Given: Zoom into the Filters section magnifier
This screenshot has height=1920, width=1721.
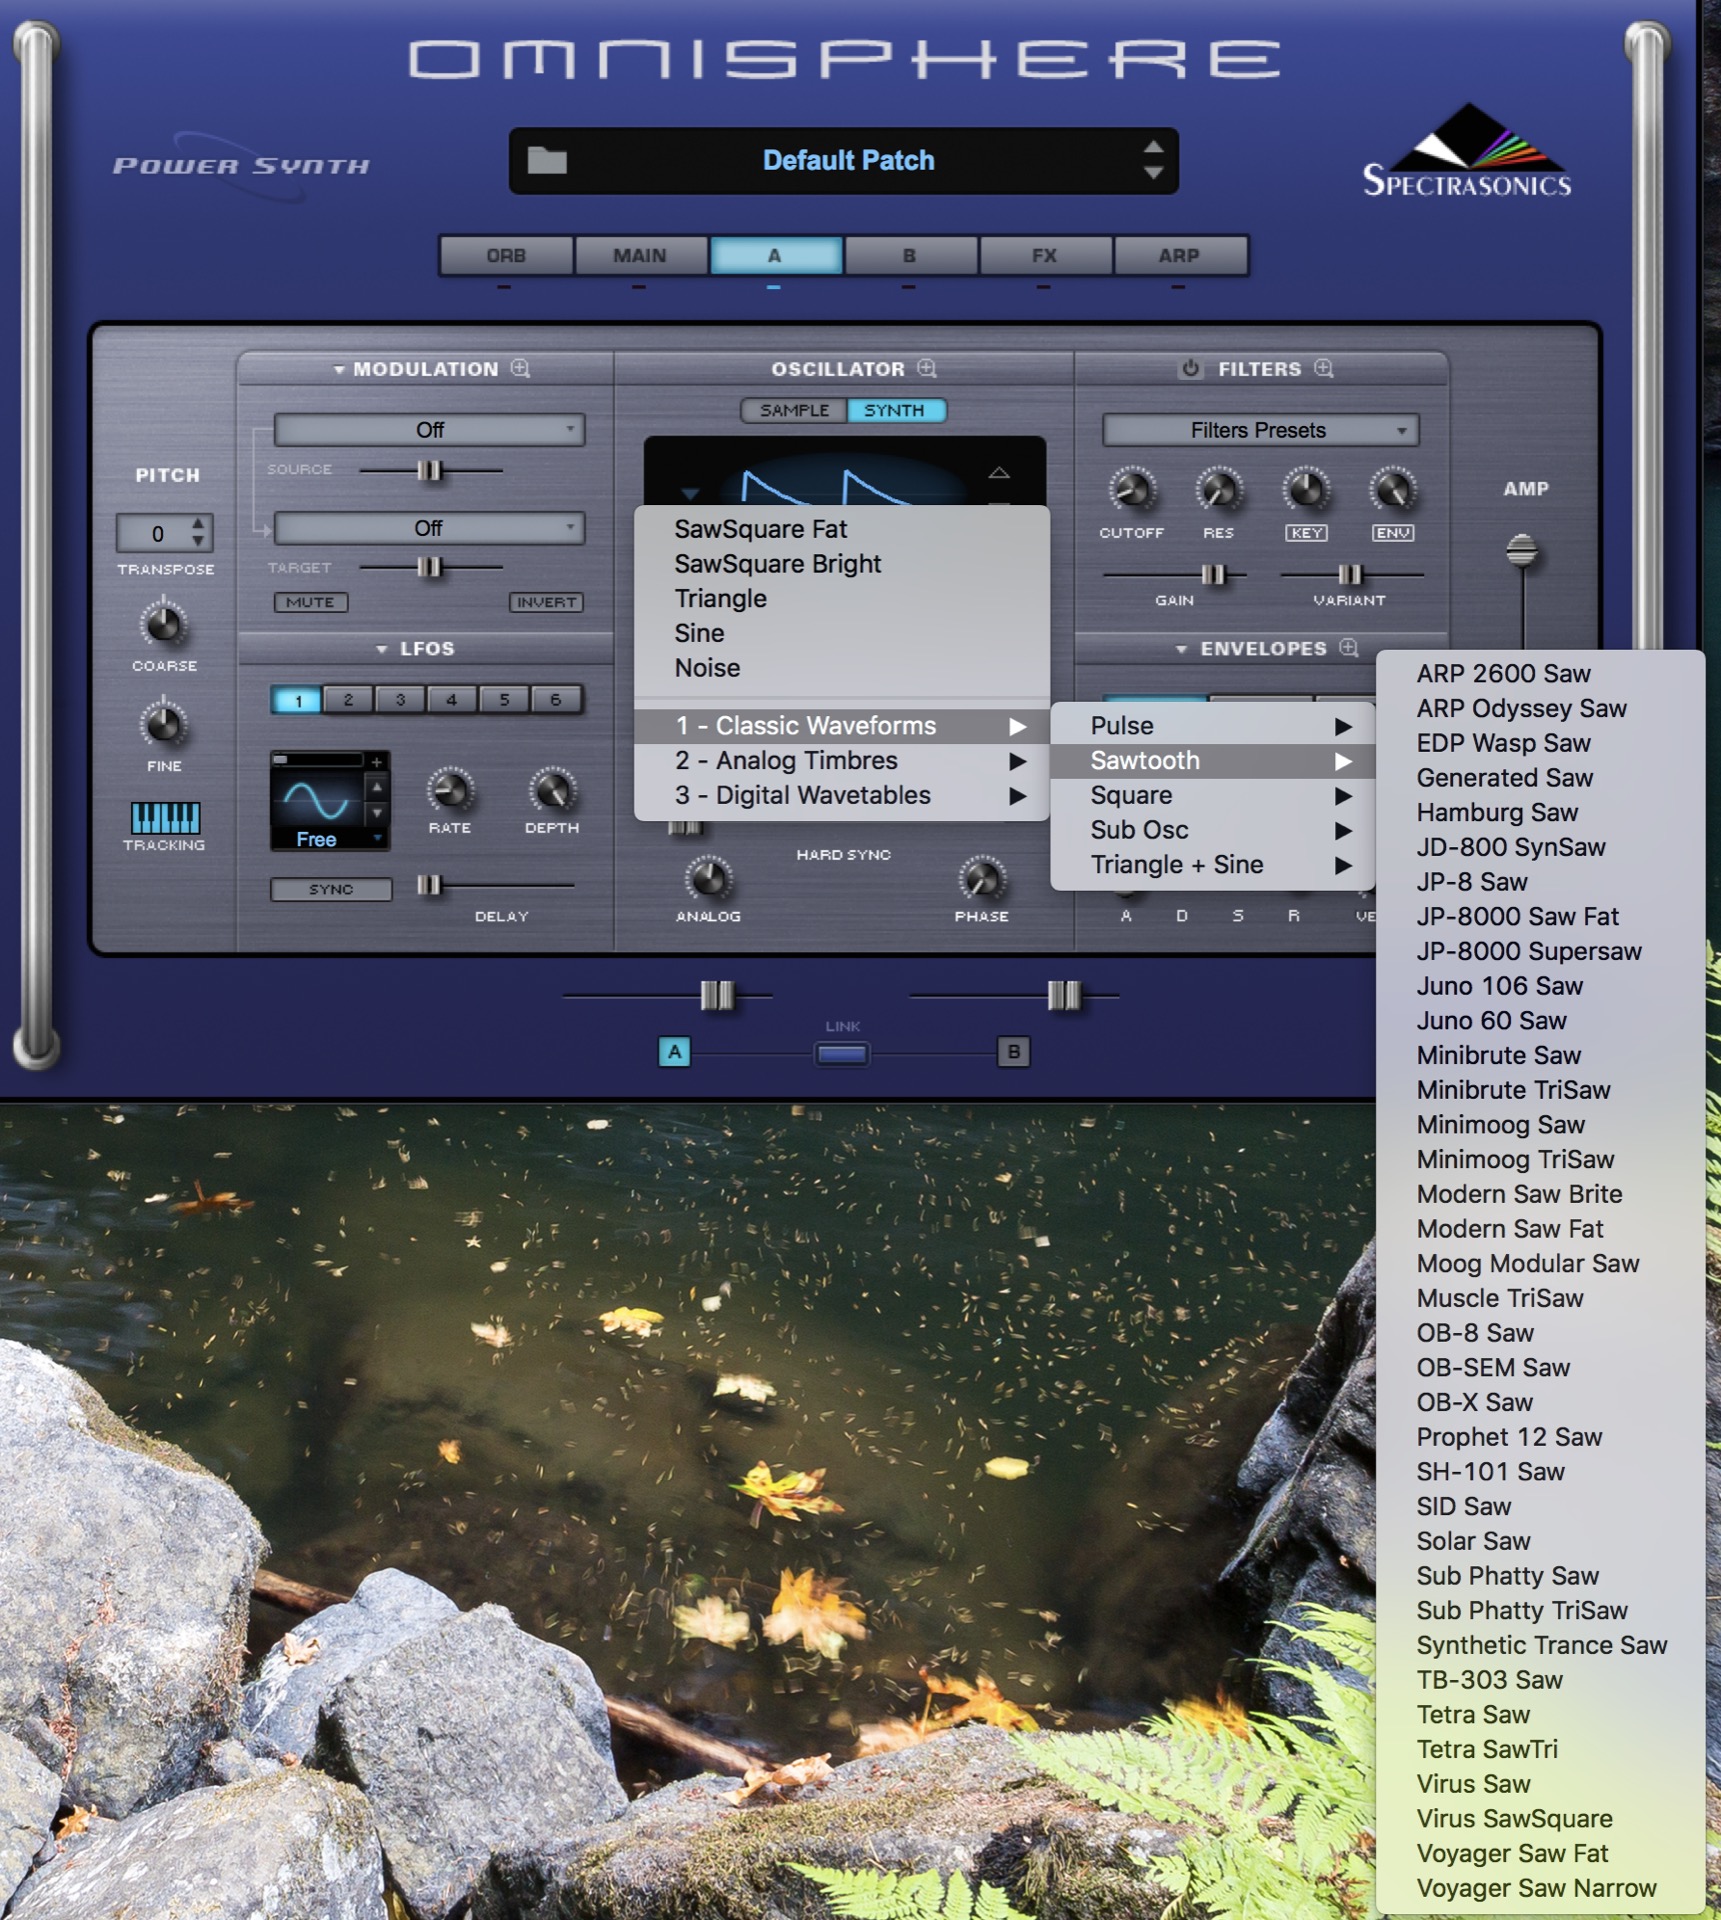Looking at the screenshot, I should 1324,368.
